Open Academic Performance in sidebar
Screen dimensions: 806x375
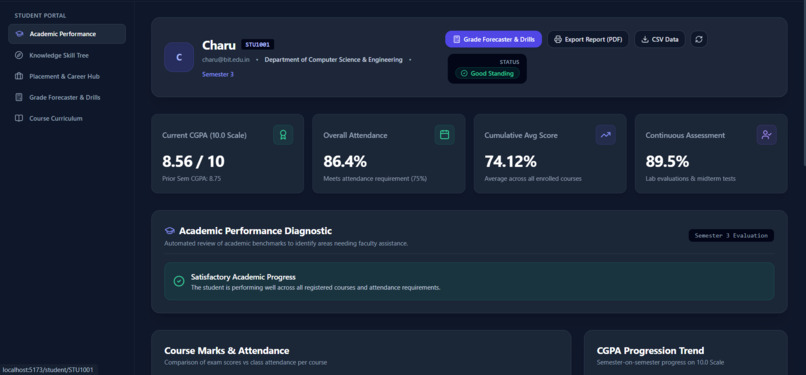point(67,34)
